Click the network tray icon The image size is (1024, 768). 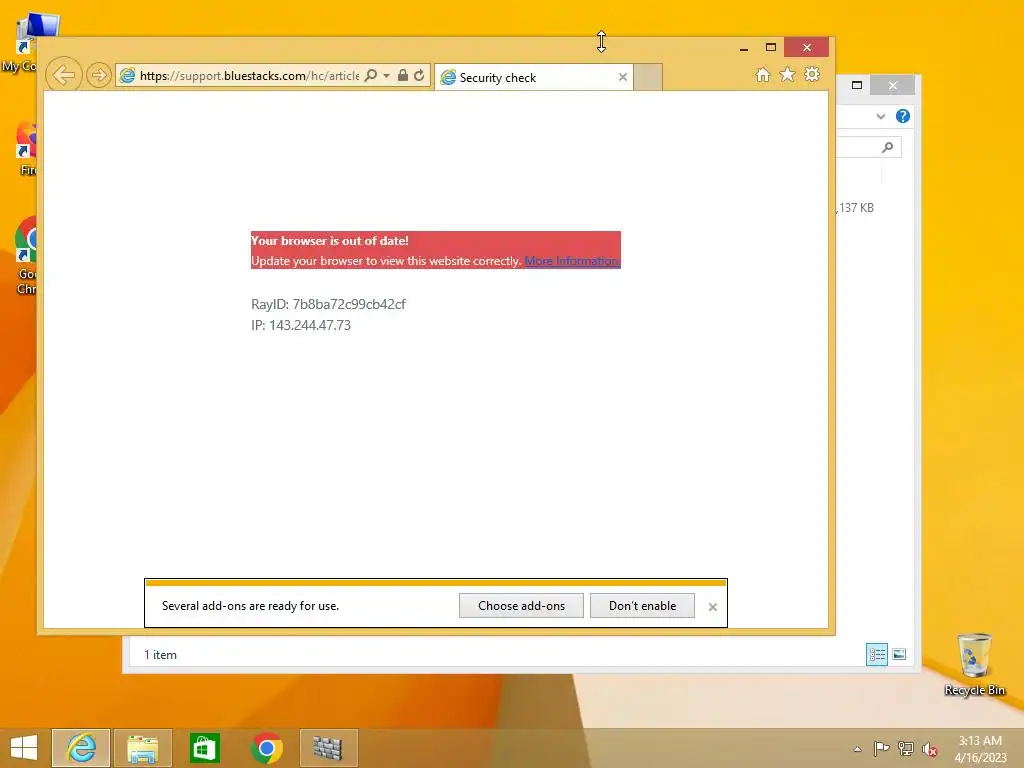[x=906, y=748]
